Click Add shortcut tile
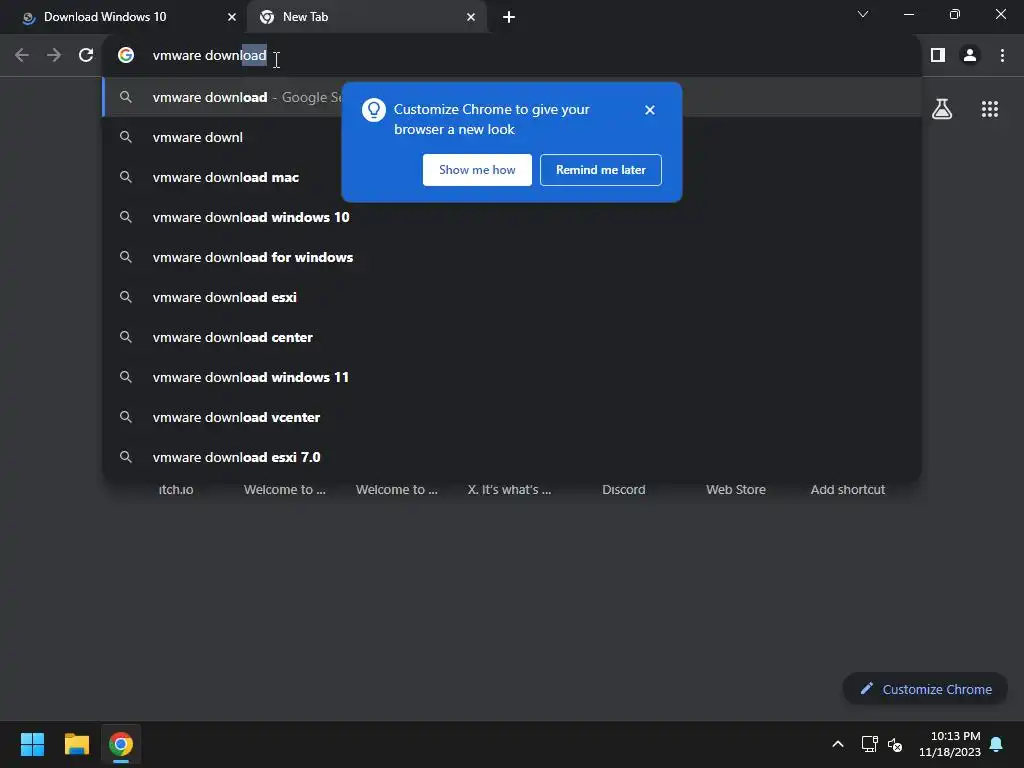1024x768 pixels. click(x=848, y=489)
